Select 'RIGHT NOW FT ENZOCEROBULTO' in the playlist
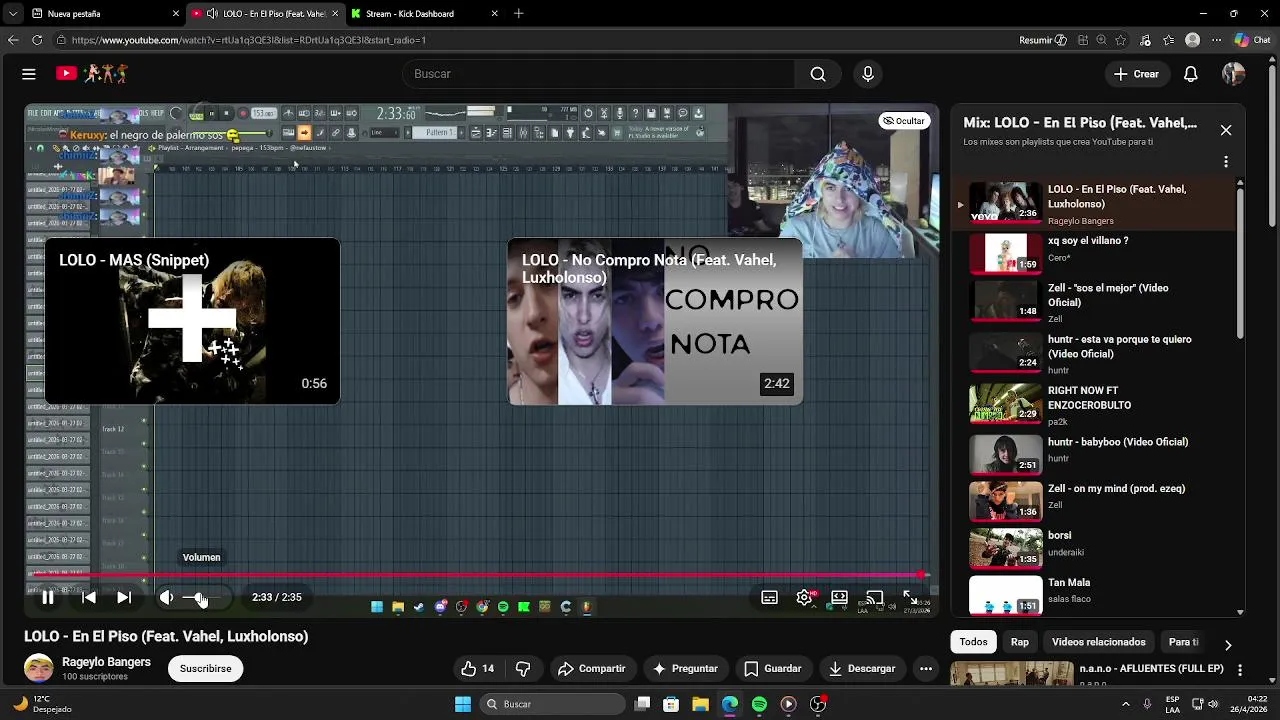Screen dimensions: 1280x720 (x=1095, y=404)
